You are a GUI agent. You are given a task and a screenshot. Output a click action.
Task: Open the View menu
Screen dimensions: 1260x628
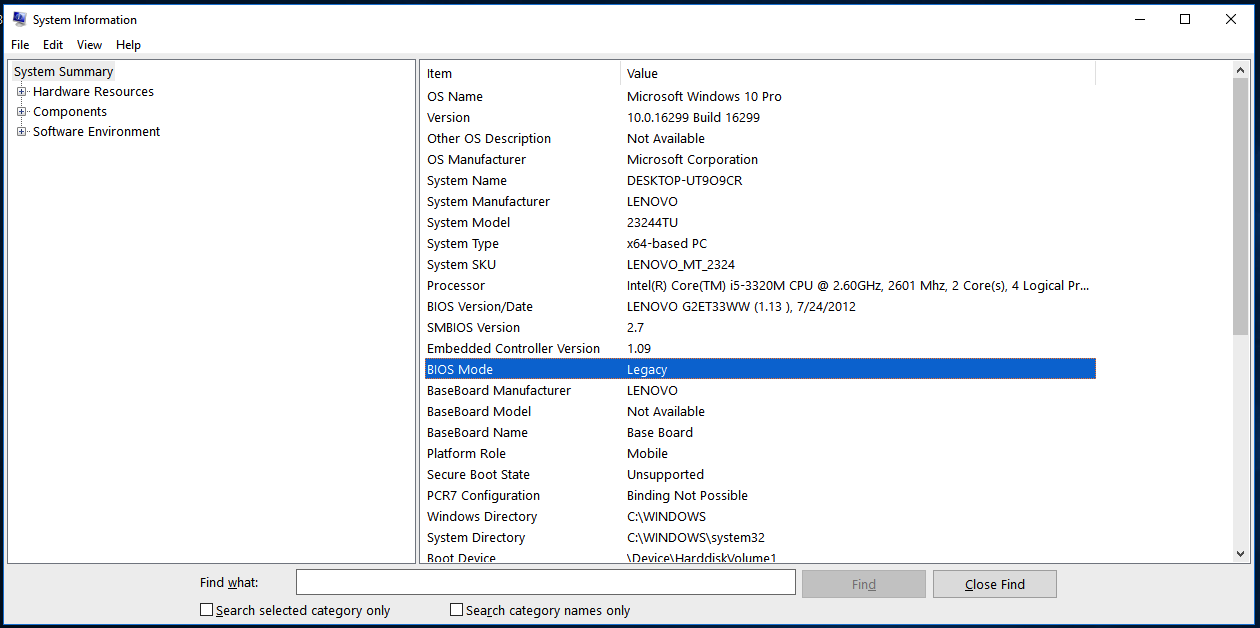point(89,45)
